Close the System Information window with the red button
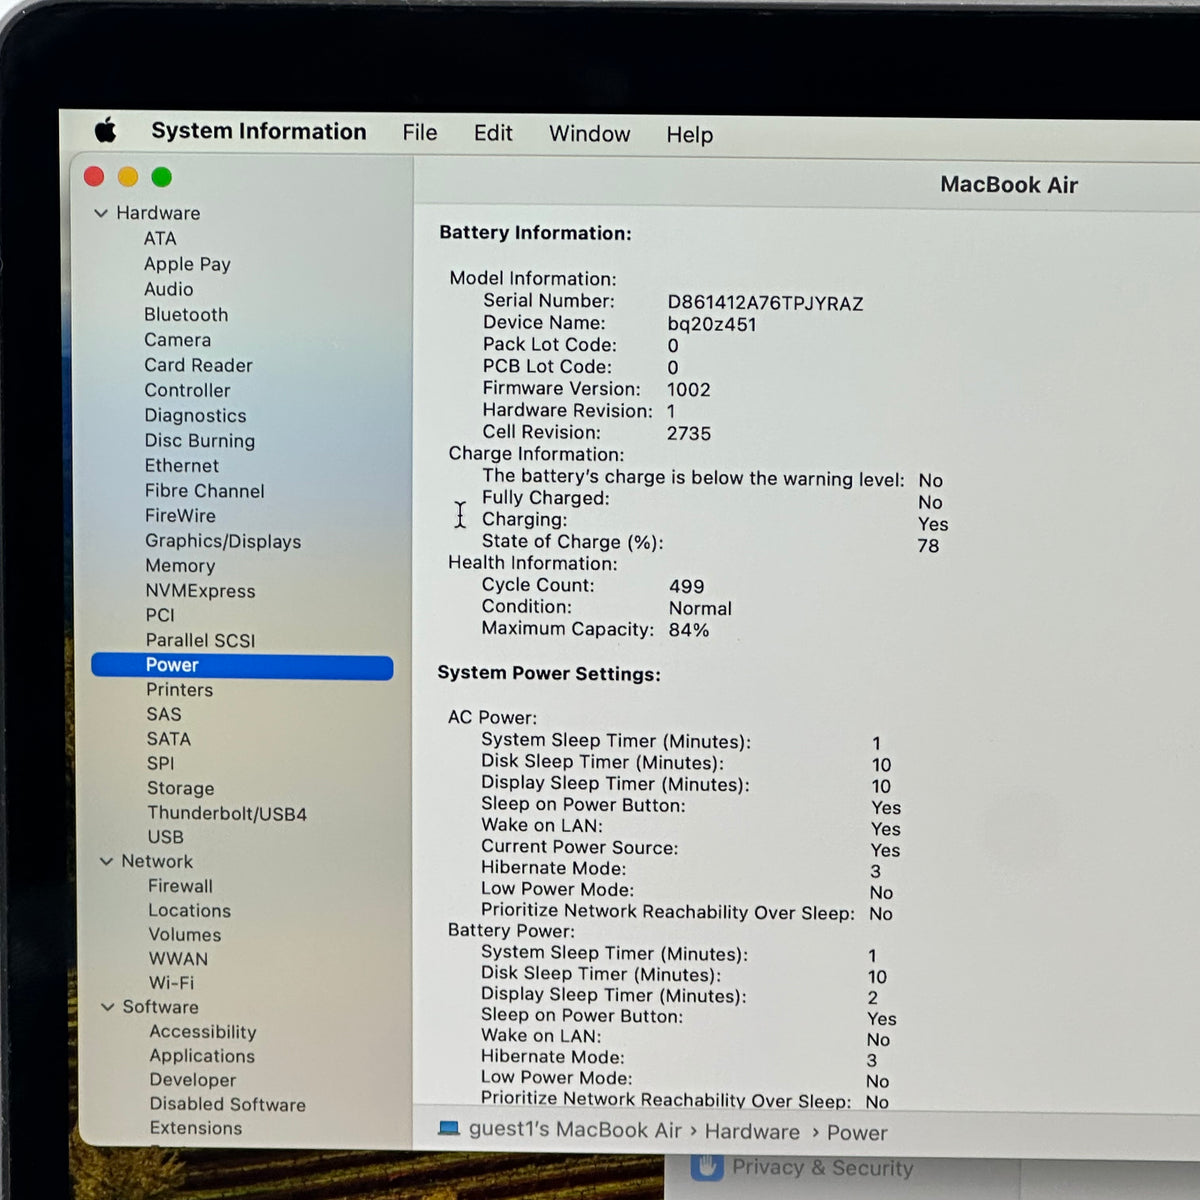Screen dimensions: 1200x1200 [x=94, y=177]
